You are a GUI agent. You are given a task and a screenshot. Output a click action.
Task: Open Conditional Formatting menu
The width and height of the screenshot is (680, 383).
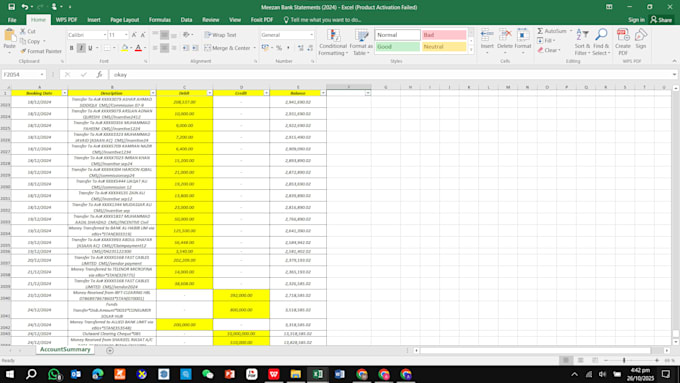(333, 42)
